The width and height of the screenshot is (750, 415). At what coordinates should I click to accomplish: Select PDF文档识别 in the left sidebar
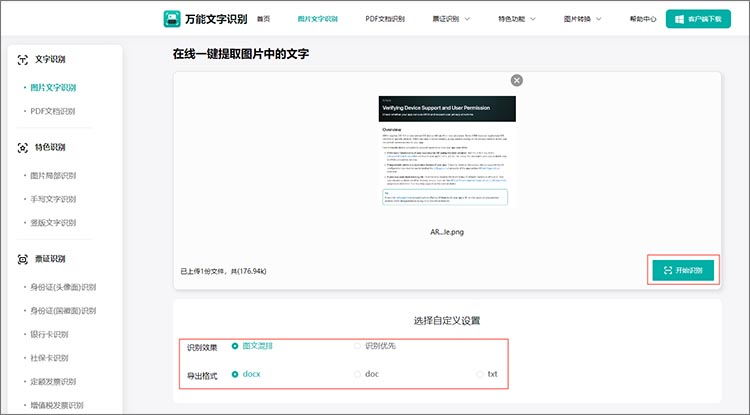53,111
